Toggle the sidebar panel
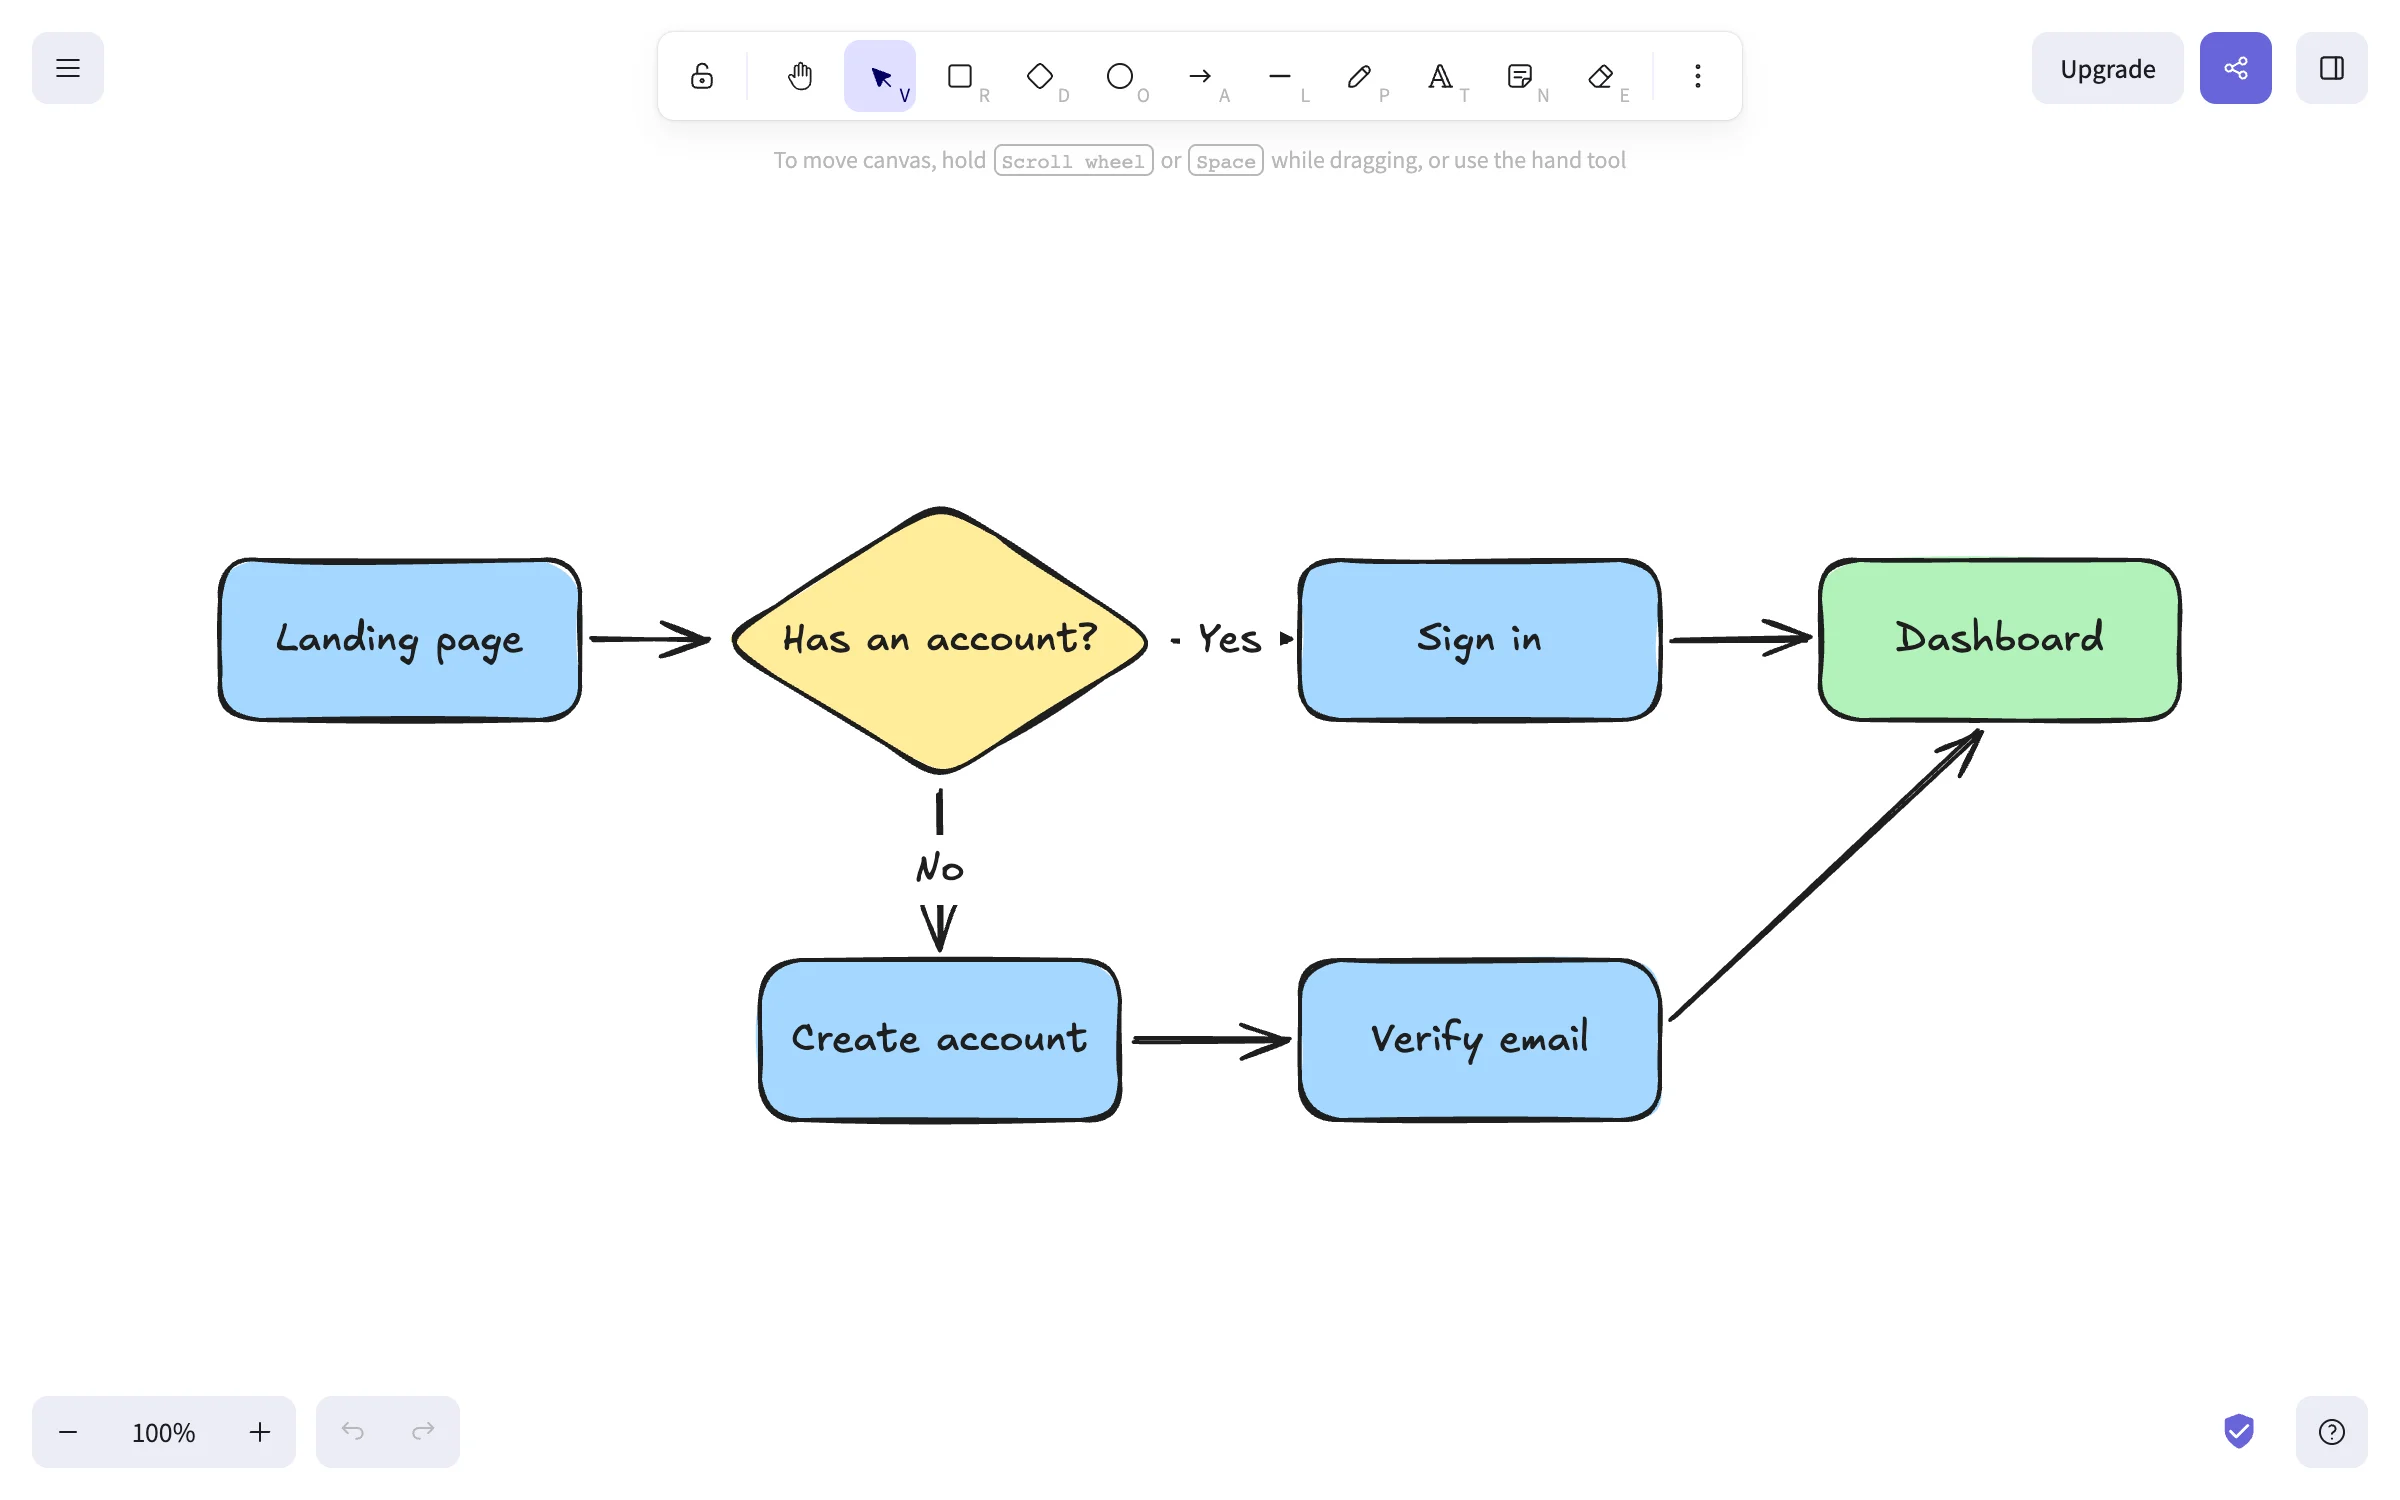This screenshot has width=2400, height=1500. [2332, 68]
